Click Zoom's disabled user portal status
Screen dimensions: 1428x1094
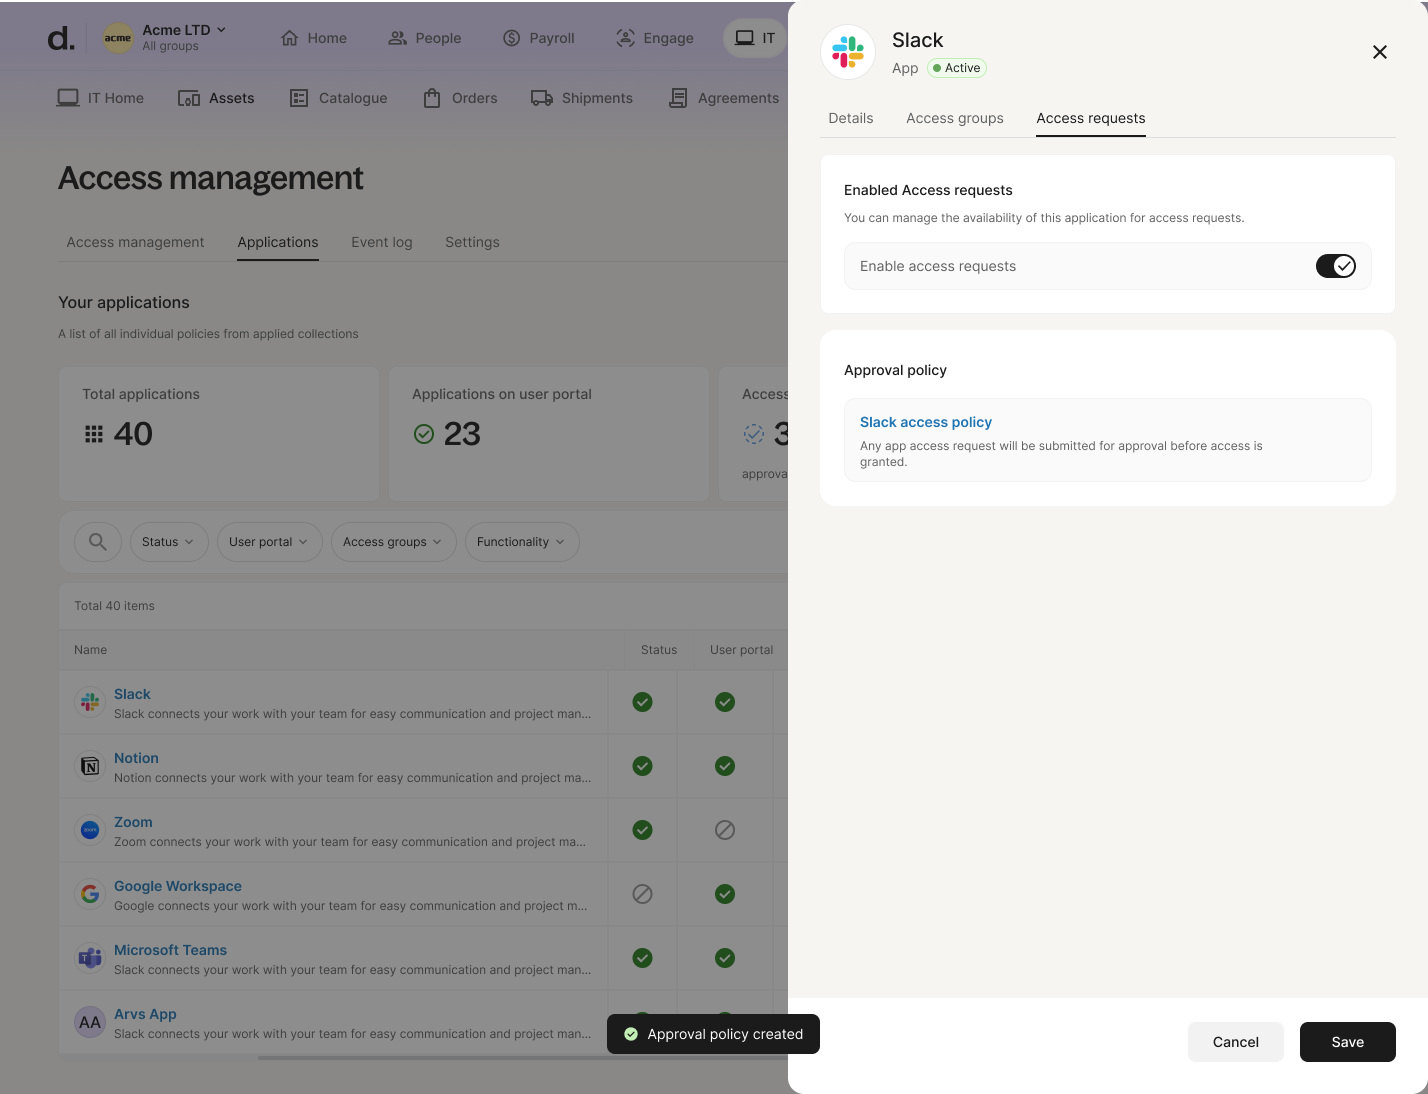725,830
